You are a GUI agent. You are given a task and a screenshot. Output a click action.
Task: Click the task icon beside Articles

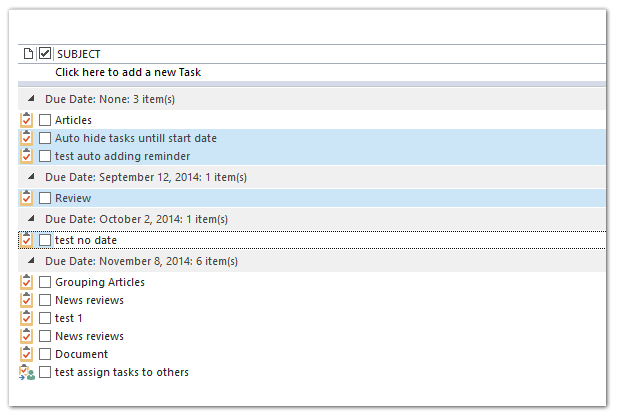pyautogui.click(x=26, y=120)
